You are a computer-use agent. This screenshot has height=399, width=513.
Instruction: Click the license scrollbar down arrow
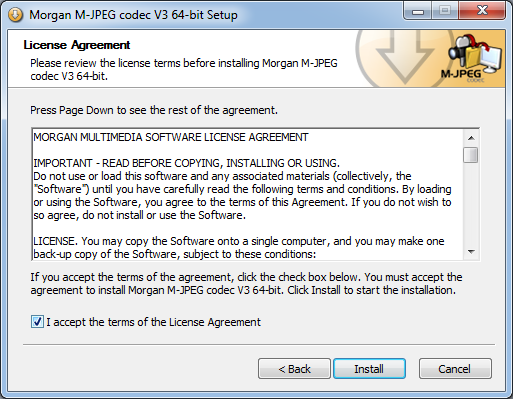(471, 252)
